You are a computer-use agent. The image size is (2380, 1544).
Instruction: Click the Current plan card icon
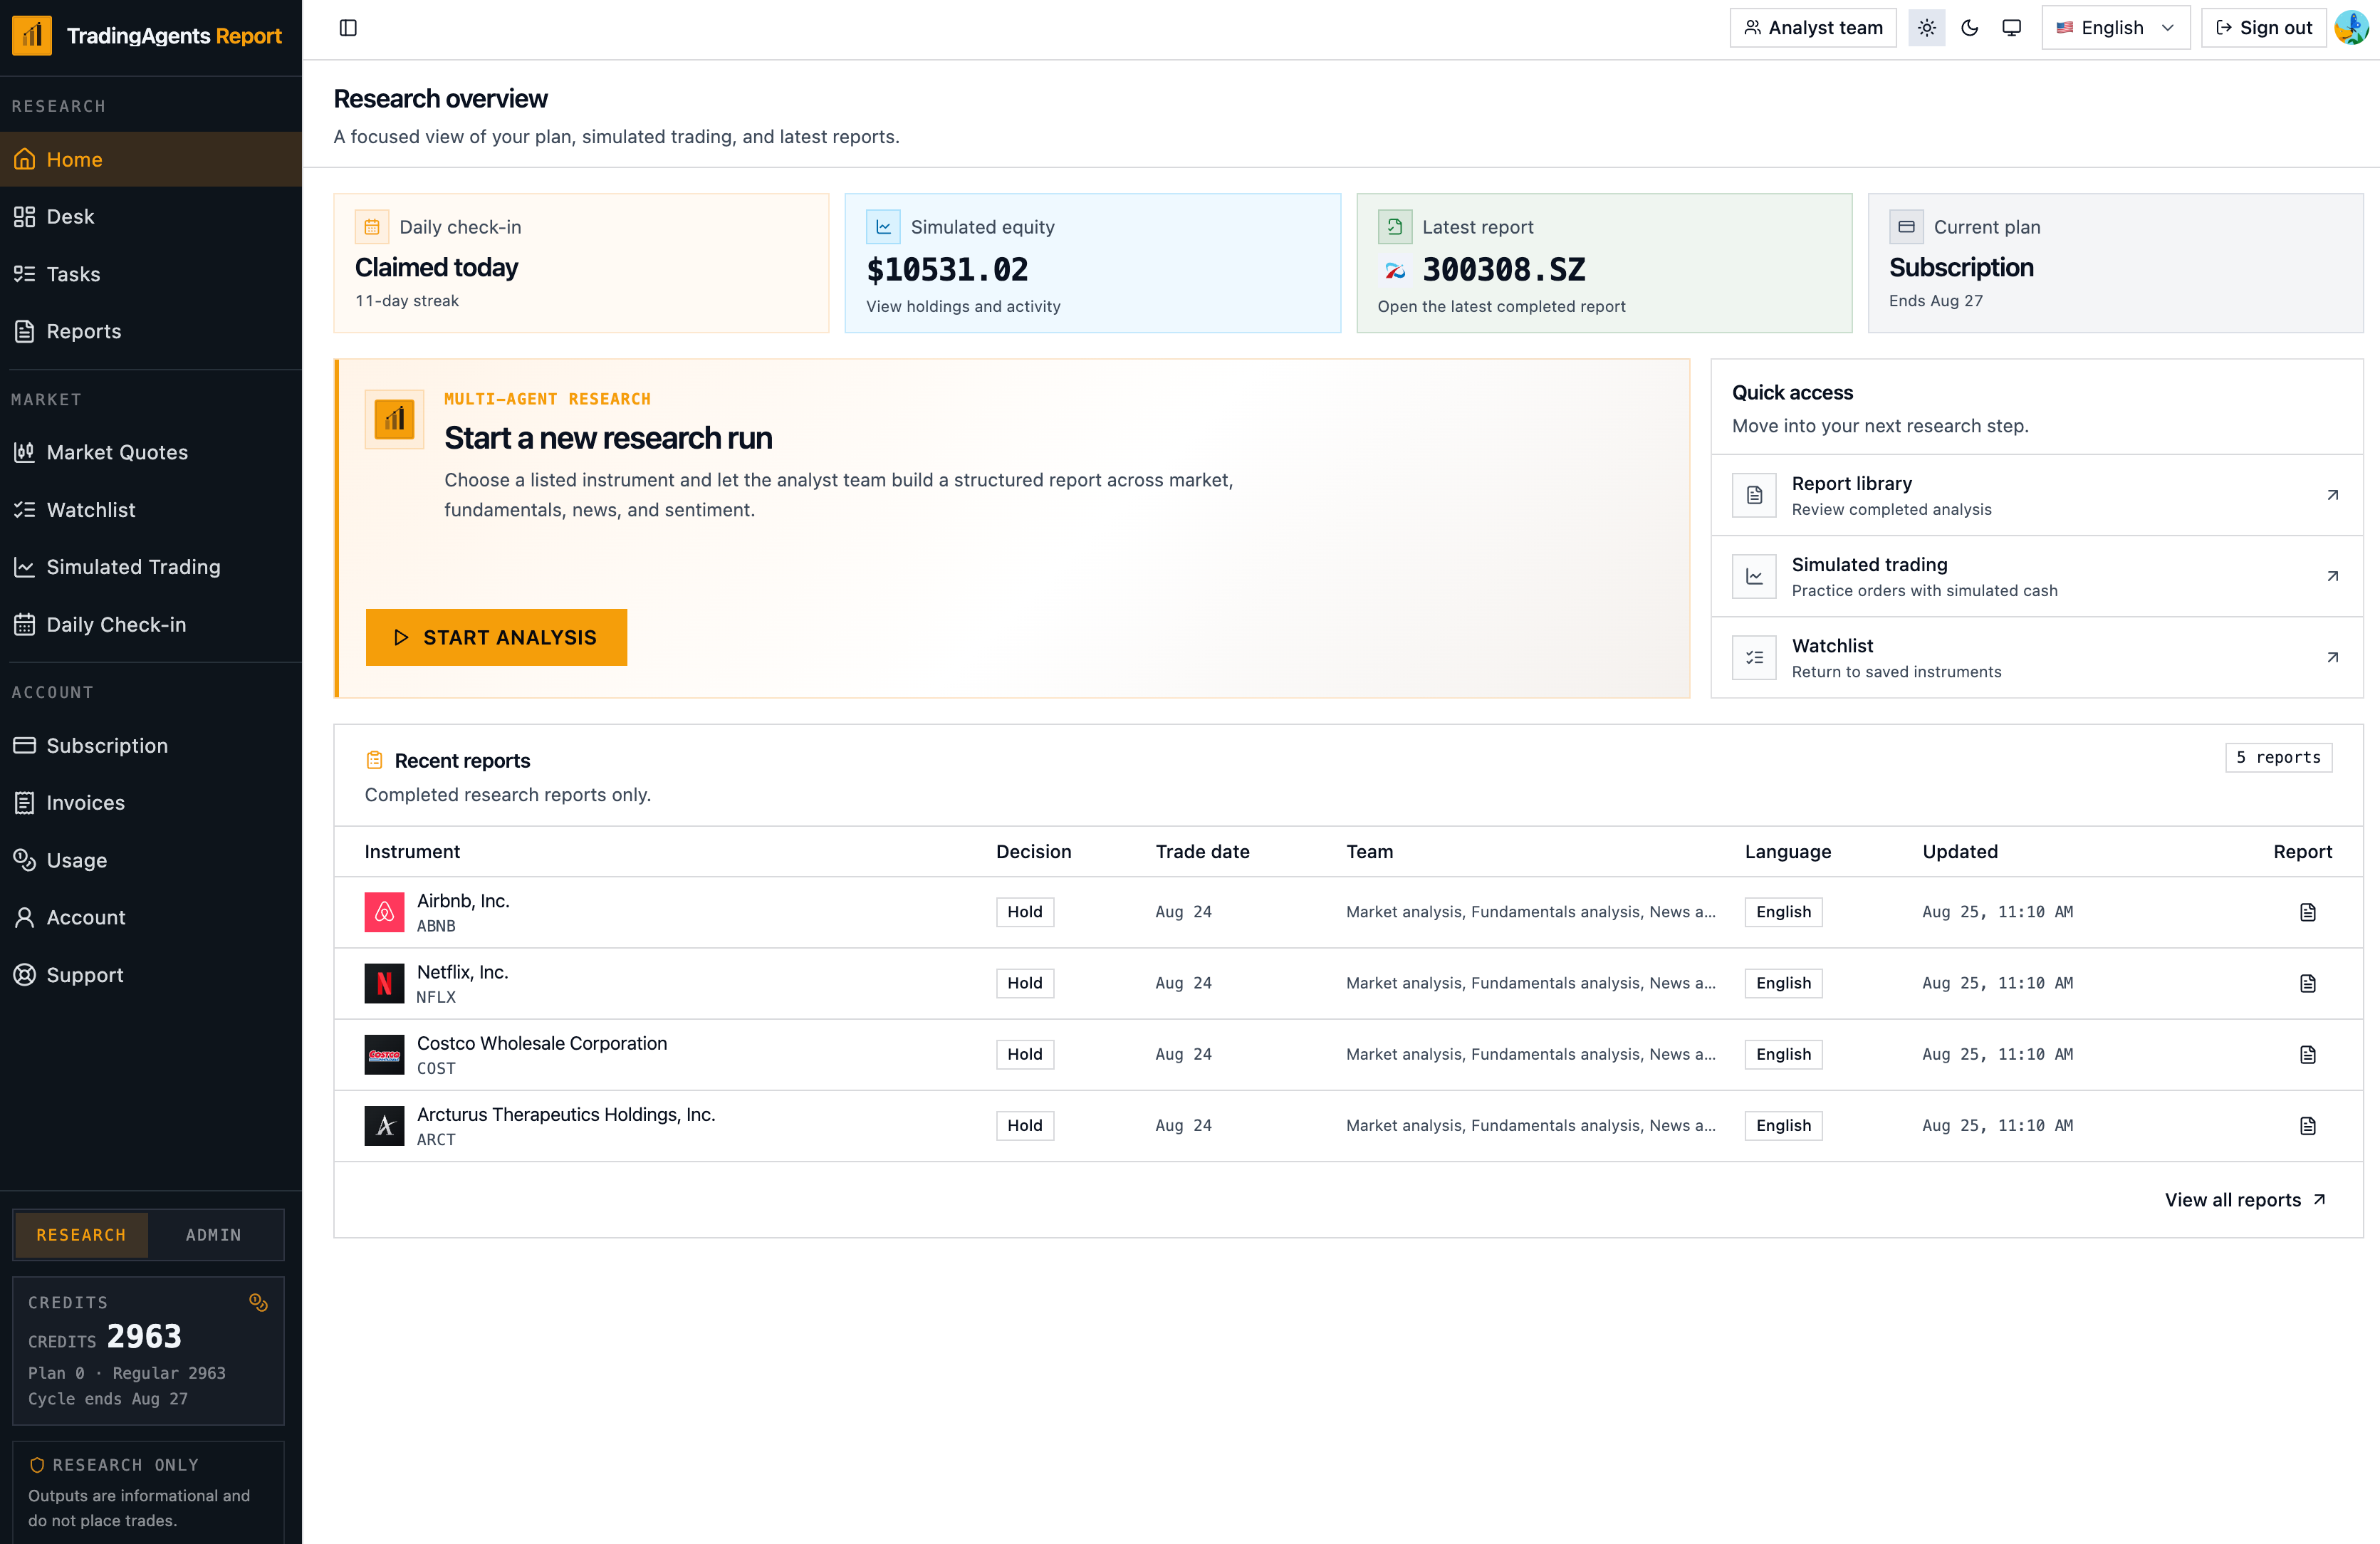click(1906, 227)
